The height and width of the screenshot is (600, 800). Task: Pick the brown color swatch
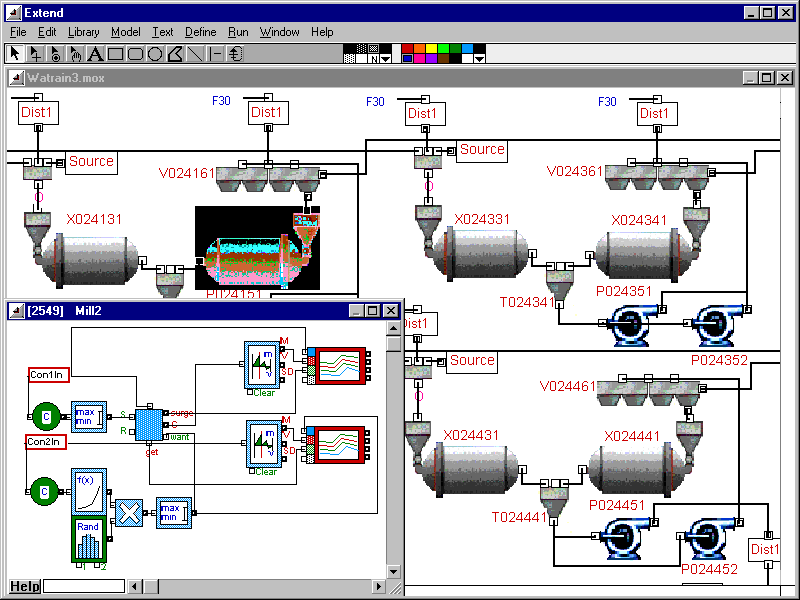(444, 58)
